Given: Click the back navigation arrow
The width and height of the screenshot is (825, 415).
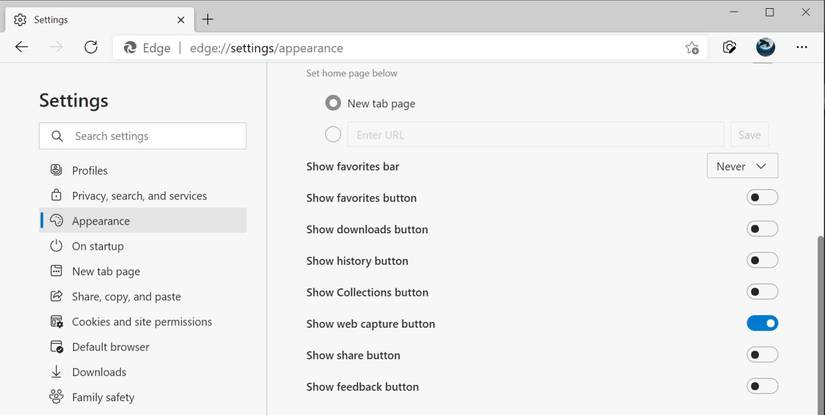Looking at the screenshot, I should coord(22,47).
